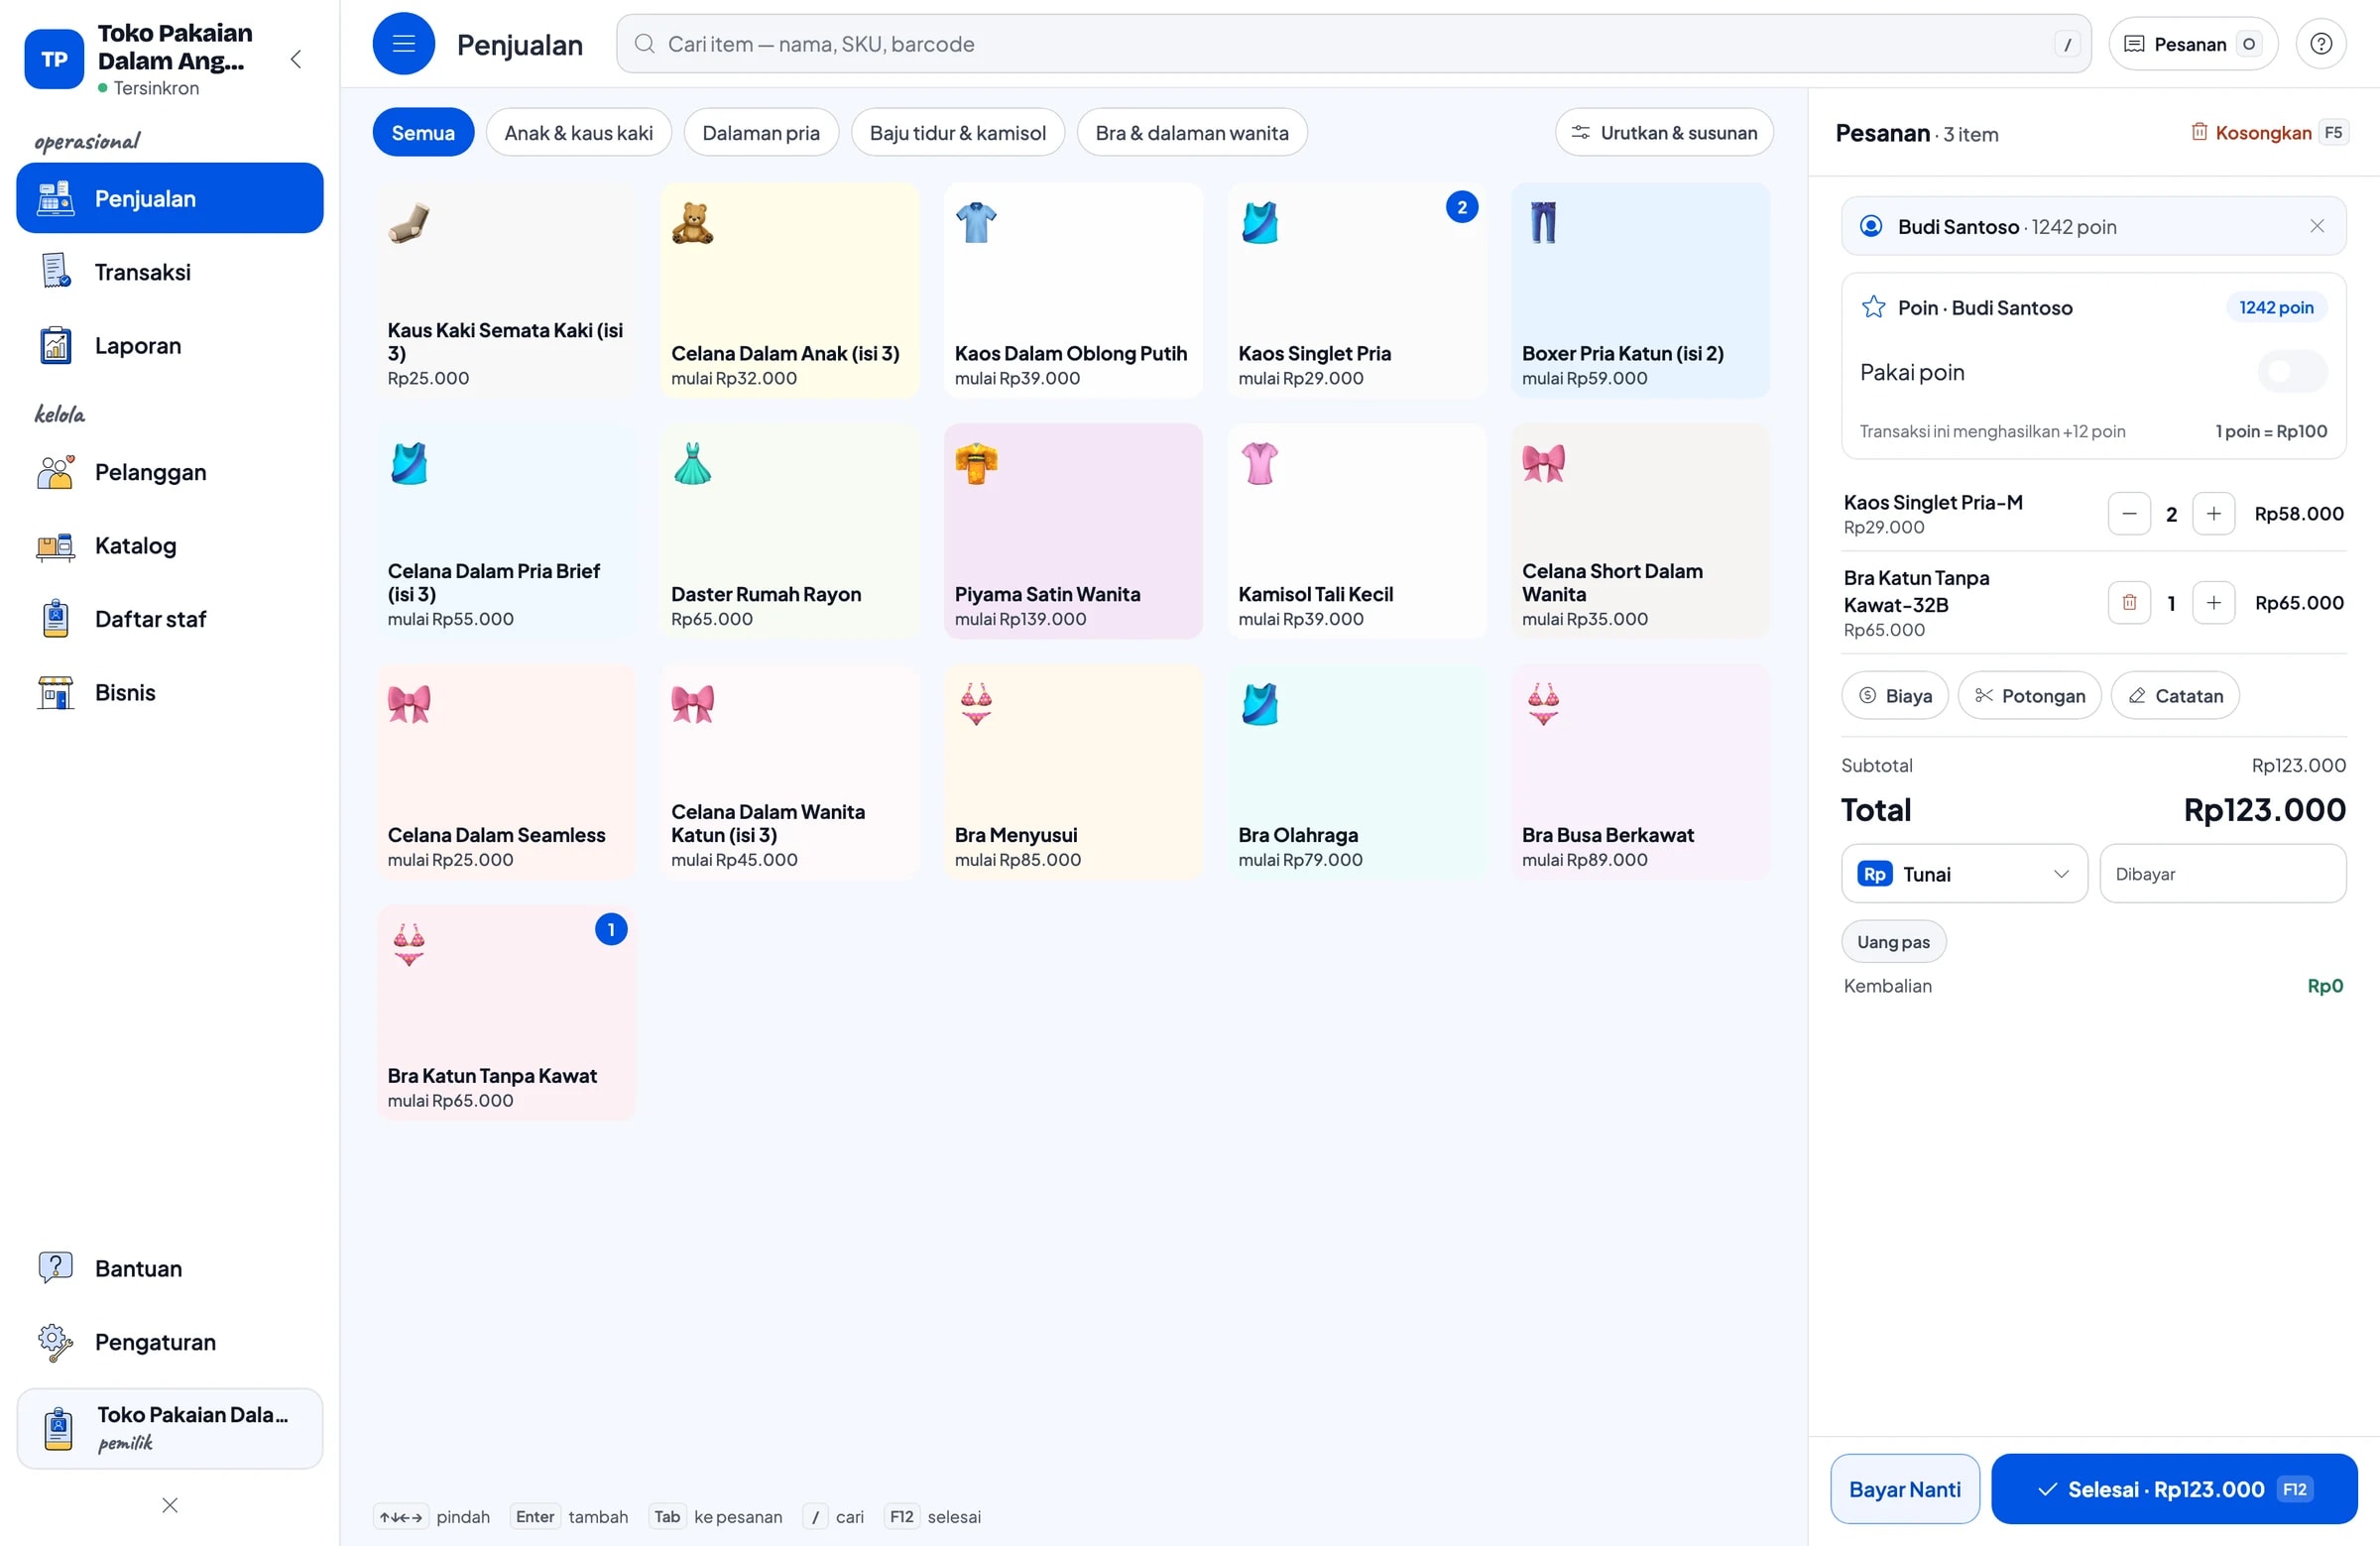Complete order with Selesai Rp123.000 button
Viewport: 2380px width, 1546px height.
coord(2173,1489)
